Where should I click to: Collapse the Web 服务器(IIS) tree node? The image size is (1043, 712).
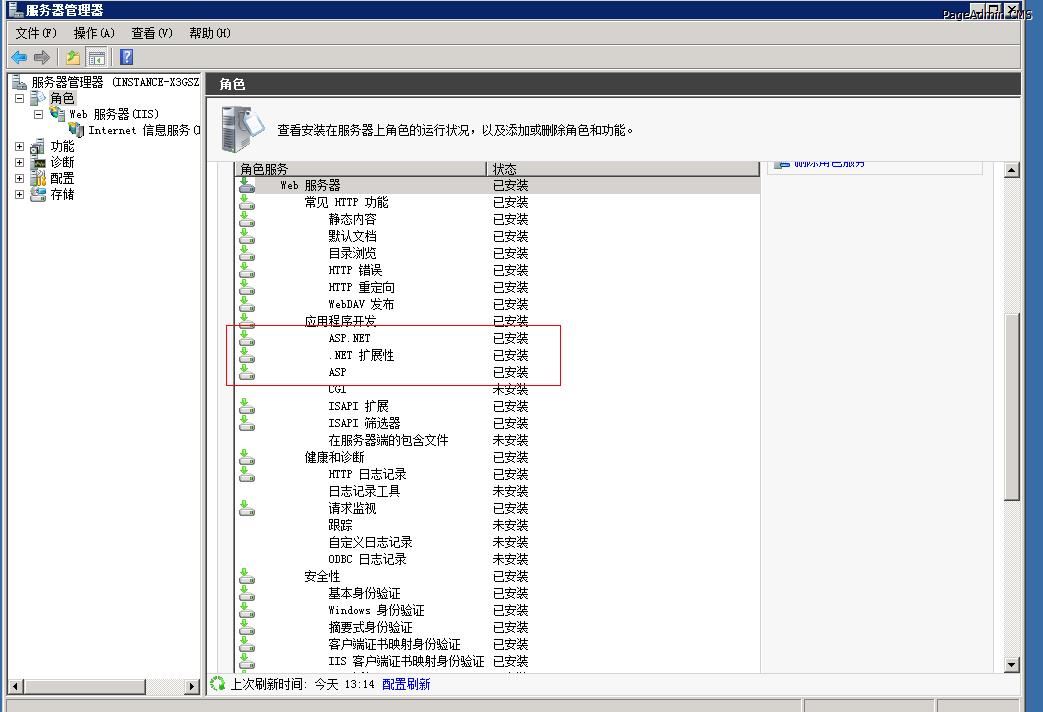tap(38, 114)
